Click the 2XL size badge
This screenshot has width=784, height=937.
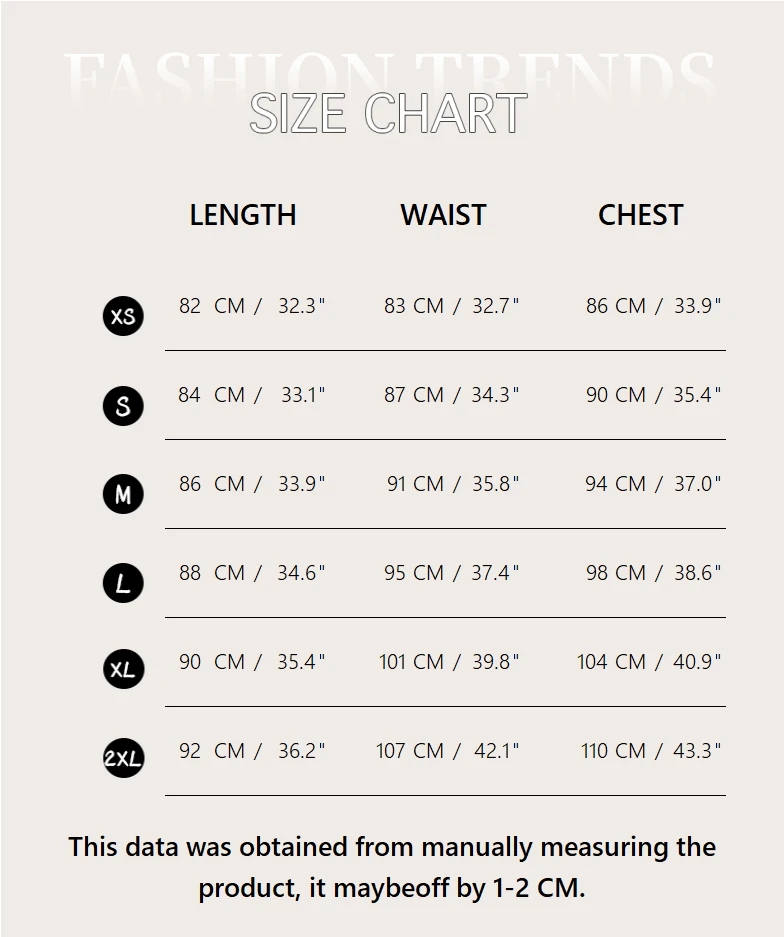coord(123,759)
